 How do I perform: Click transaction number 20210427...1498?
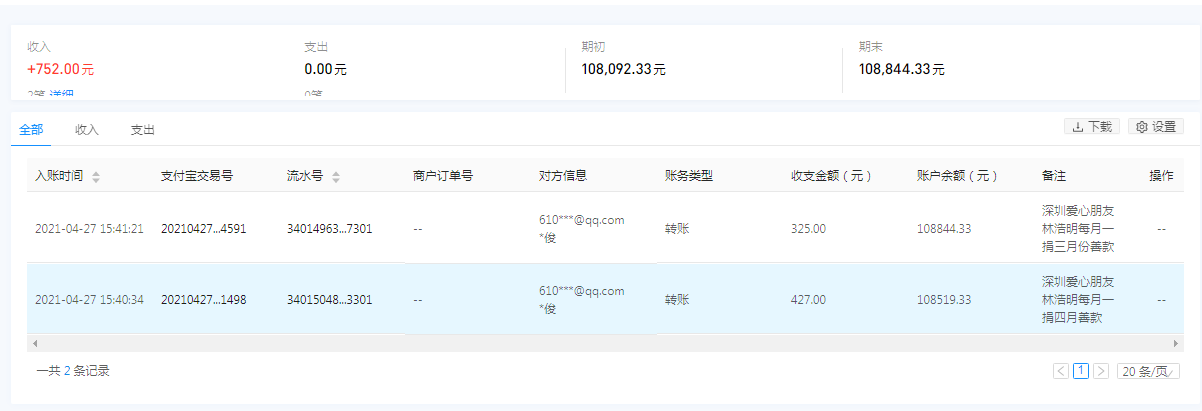pos(203,299)
